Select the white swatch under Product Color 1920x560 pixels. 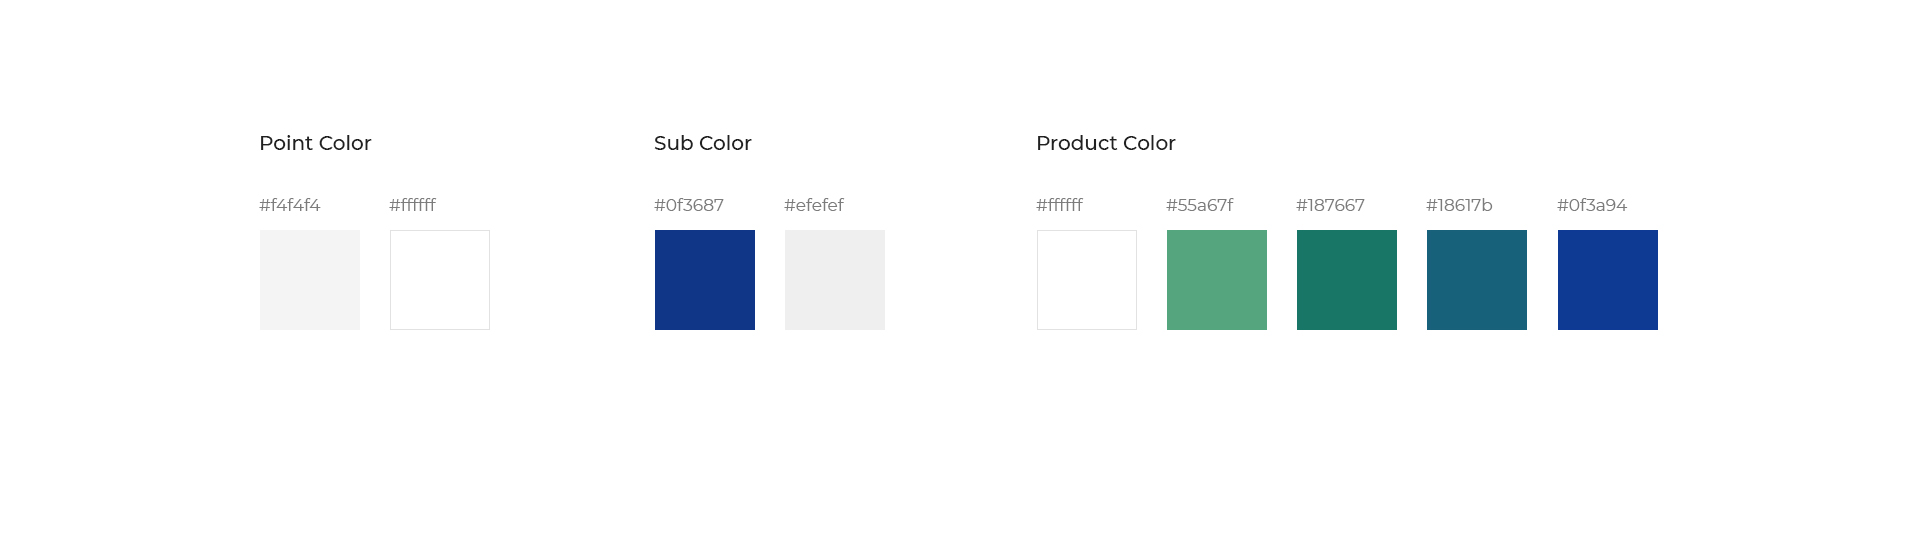1087,280
